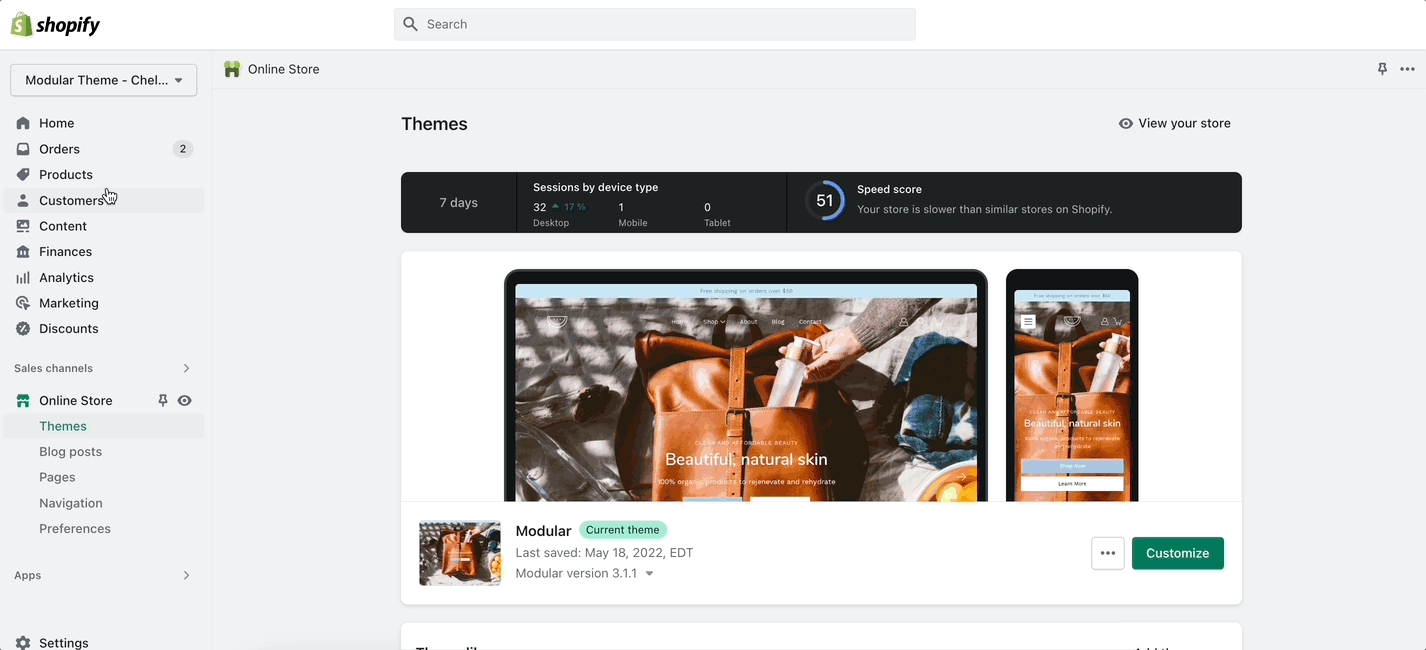Open Discounts badge icon
This screenshot has height=650, width=1426.
pos(23,329)
